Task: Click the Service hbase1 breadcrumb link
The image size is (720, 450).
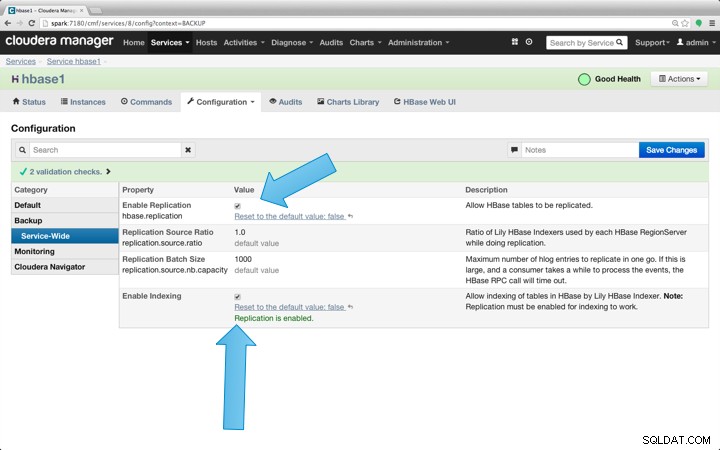Action: (x=73, y=61)
